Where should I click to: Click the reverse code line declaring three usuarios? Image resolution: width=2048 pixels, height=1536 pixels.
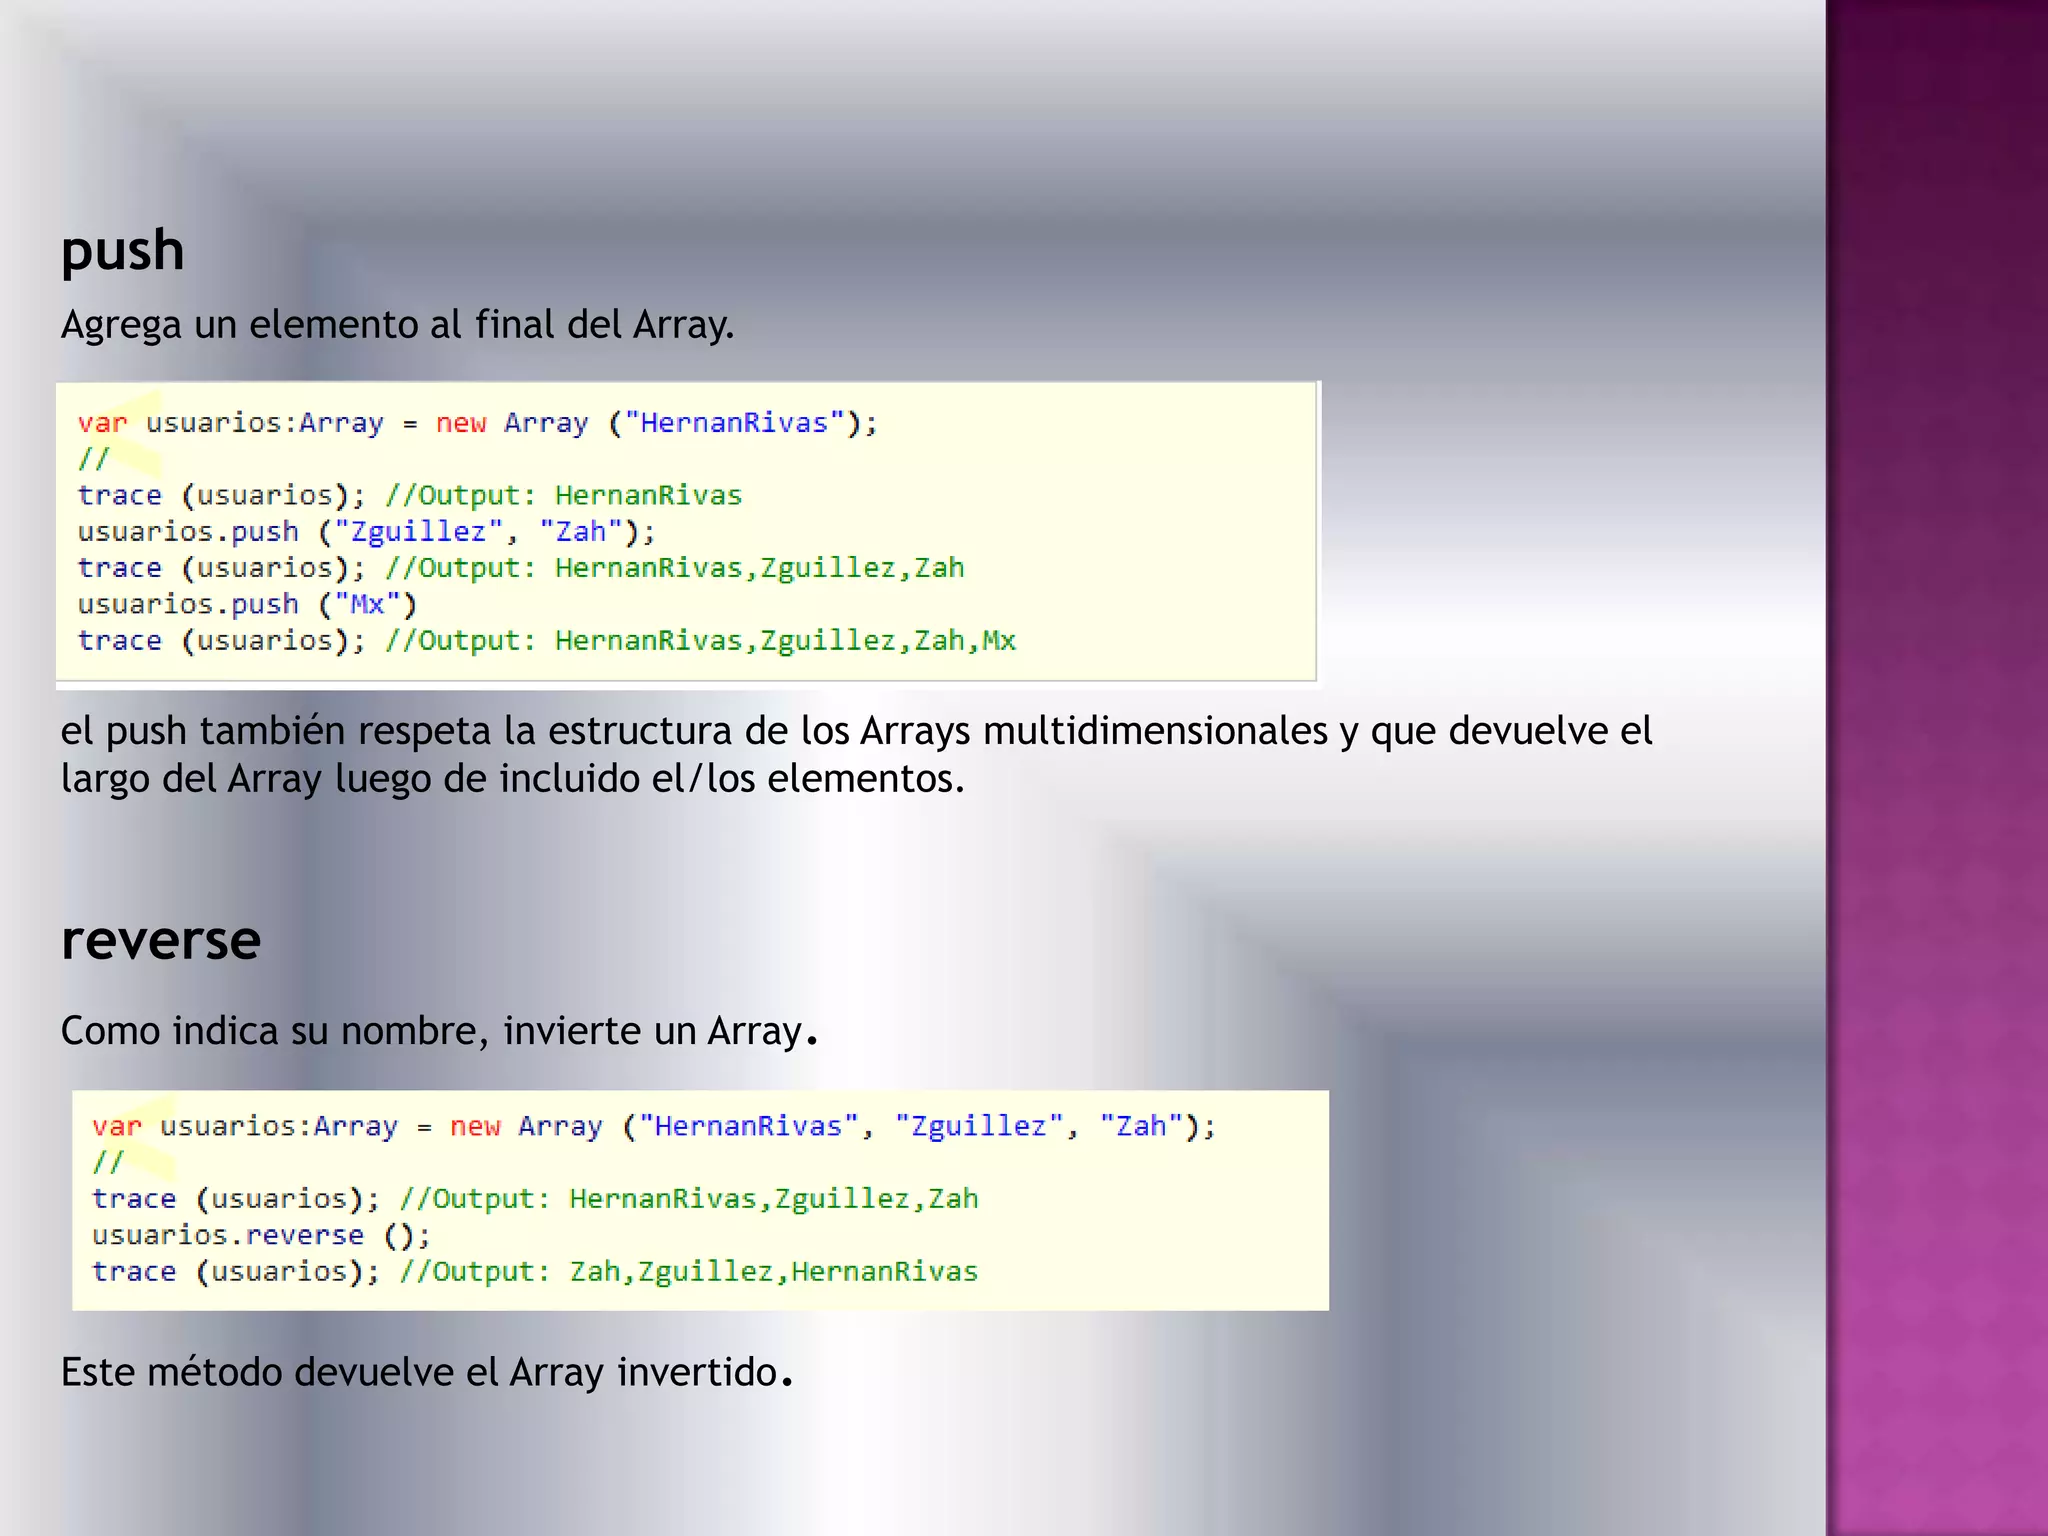(x=654, y=1126)
